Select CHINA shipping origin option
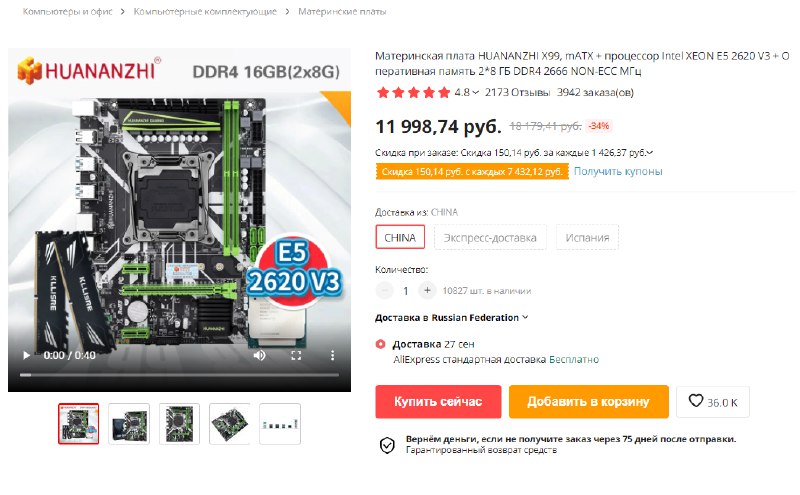This screenshot has width=800, height=495. (400, 237)
